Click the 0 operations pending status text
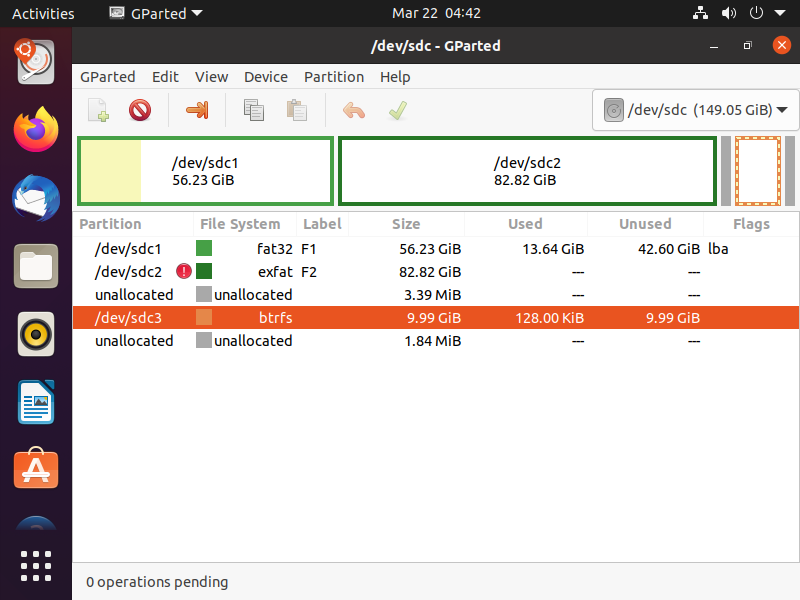The image size is (800, 600). point(157,582)
